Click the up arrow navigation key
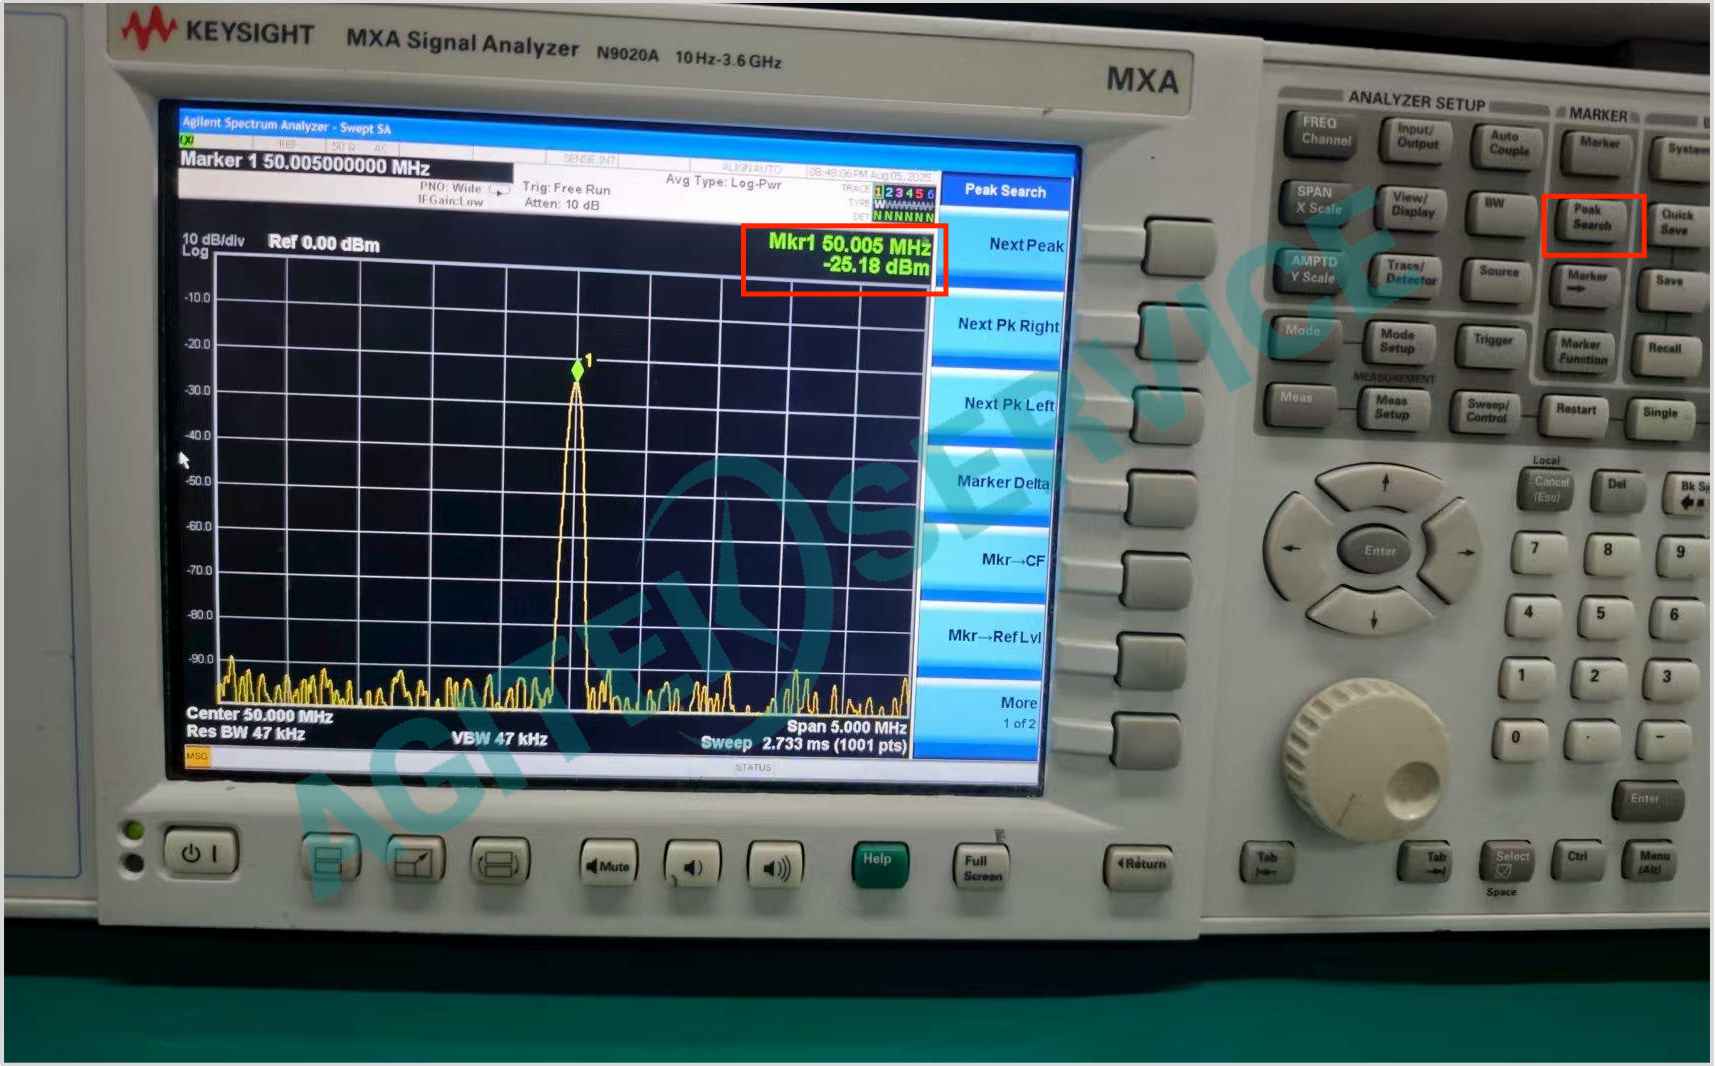Image resolution: width=1715 pixels, height=1066 pixels. (1385, 487)
